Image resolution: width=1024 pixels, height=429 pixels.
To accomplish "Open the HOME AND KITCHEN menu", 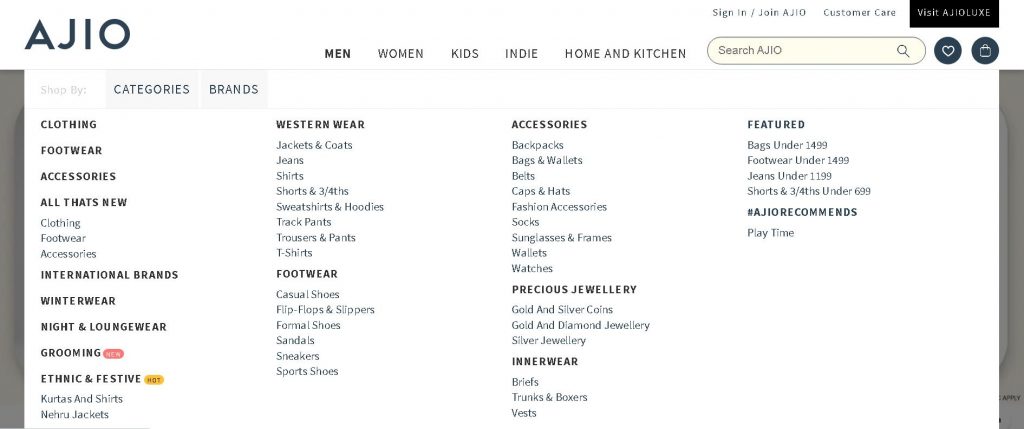I will [x=625, y=54].
